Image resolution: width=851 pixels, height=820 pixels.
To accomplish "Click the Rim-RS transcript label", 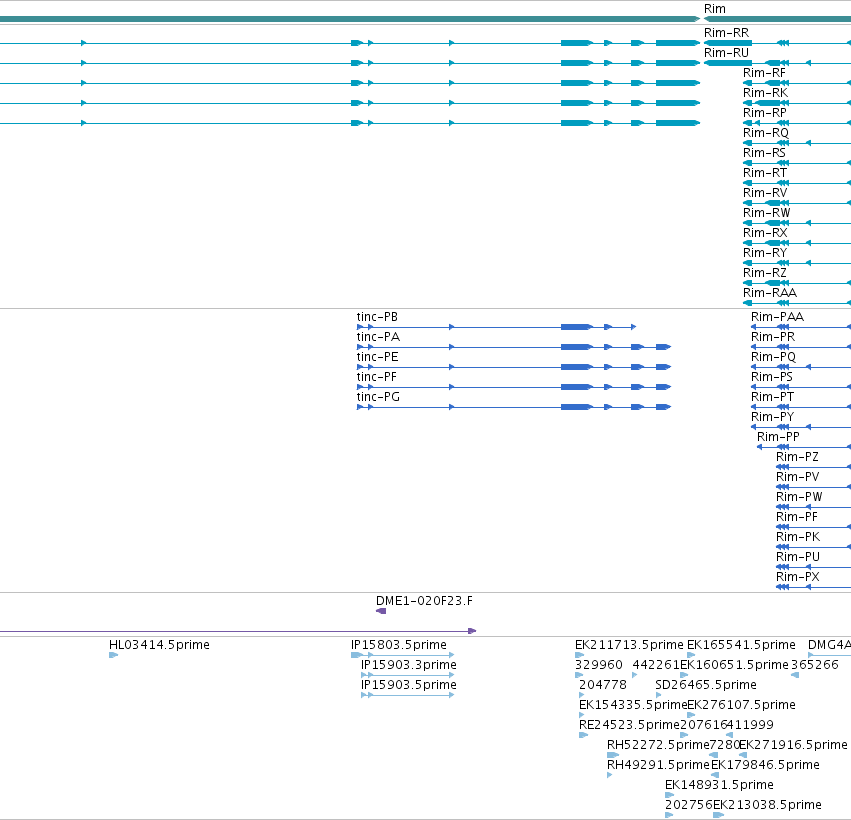I will pos(764,153).
